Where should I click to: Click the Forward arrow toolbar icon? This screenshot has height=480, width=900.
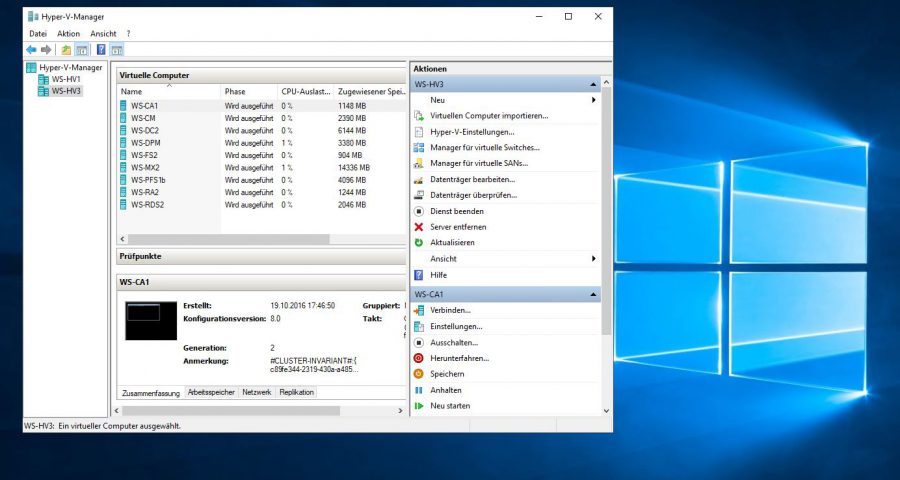(x=46, y=50)
